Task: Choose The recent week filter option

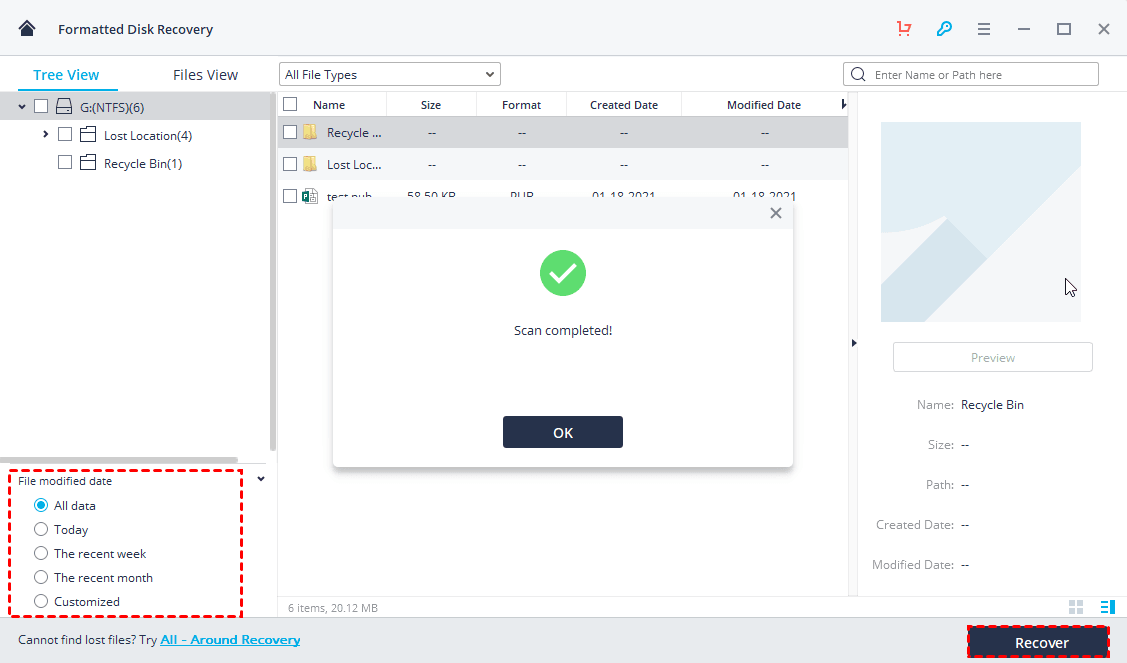Action: pos(40,553)
